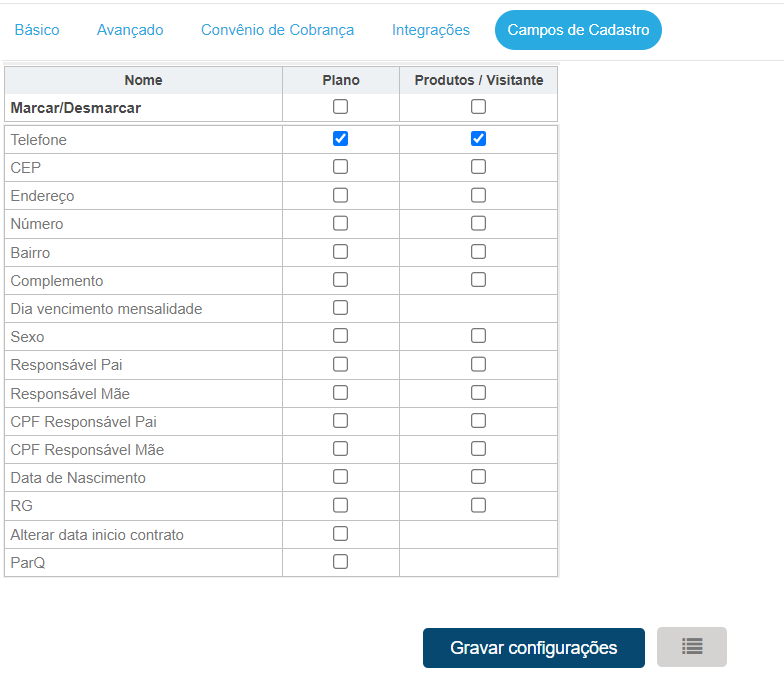The height and width of the screenshot is (682, 784).
Task: Check CPF Responsável Pai for Produtos / Visitante
Action: (x=479, y=421)
